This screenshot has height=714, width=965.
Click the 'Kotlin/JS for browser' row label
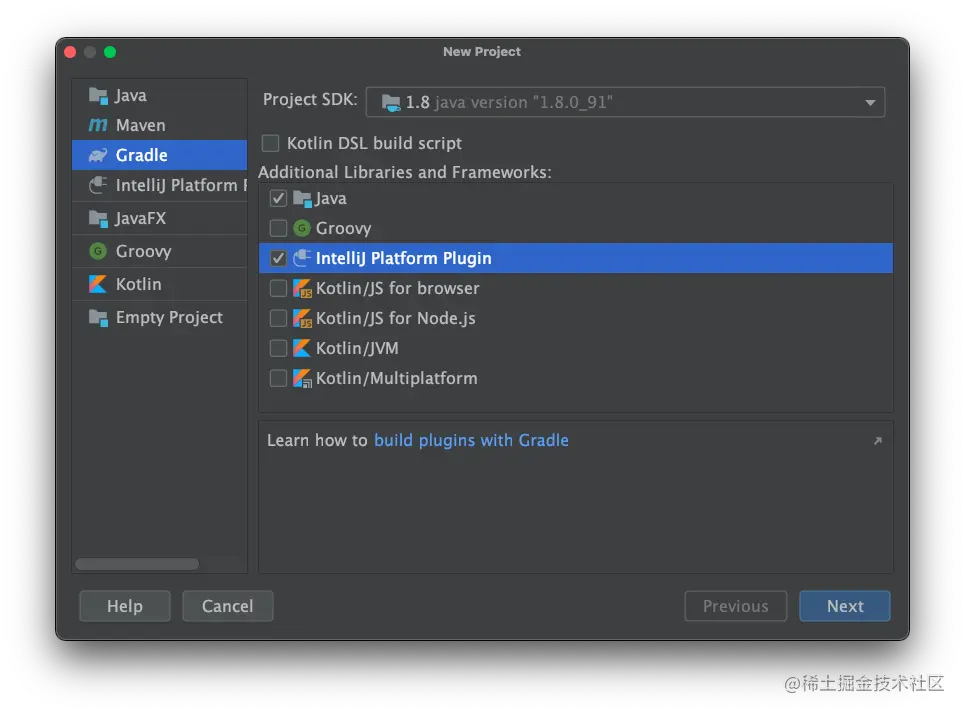pos(398,289)
